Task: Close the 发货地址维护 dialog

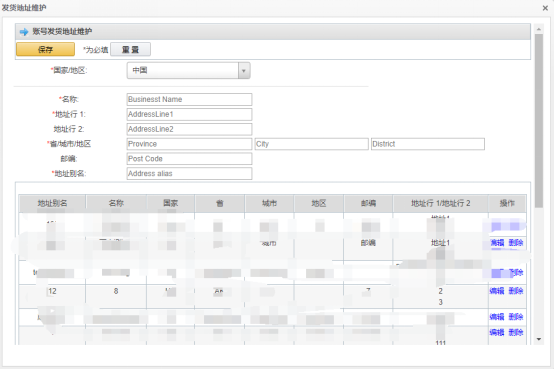Action: coord(545,8)
